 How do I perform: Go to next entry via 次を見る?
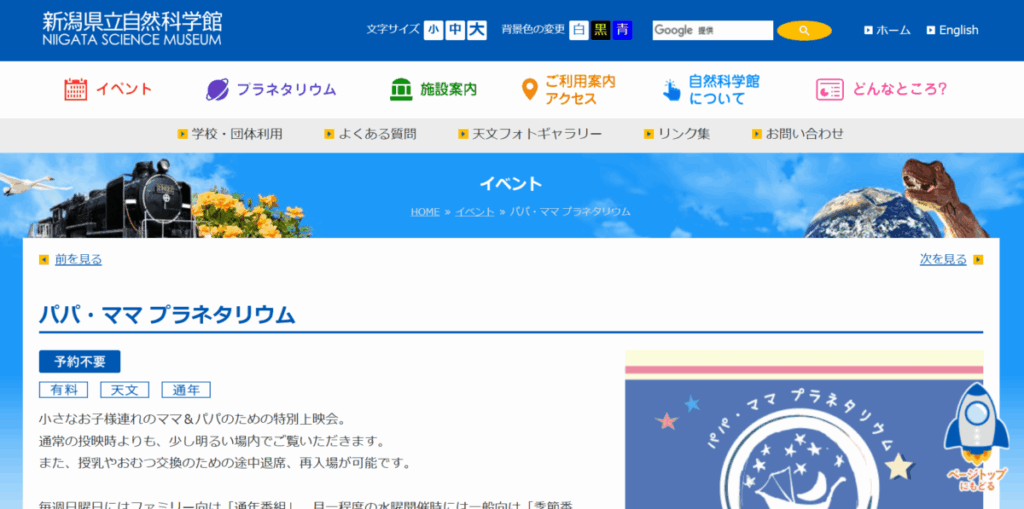943,260
